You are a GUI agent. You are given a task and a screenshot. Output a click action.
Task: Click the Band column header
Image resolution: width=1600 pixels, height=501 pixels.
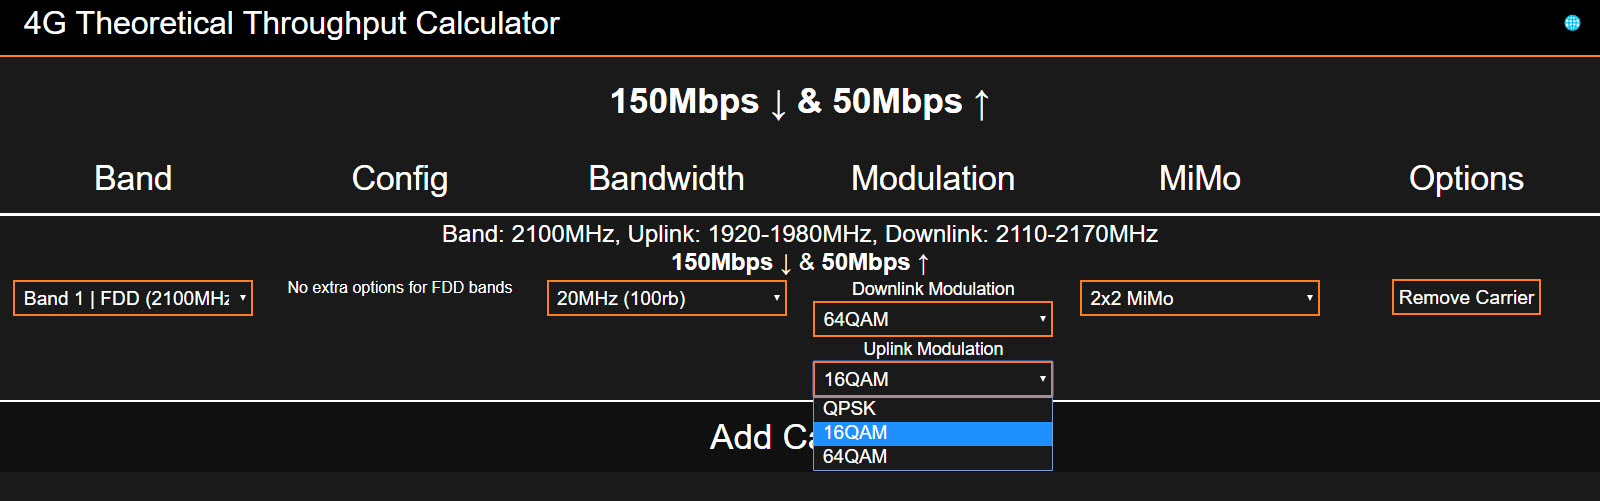click(x=133, y=178)
